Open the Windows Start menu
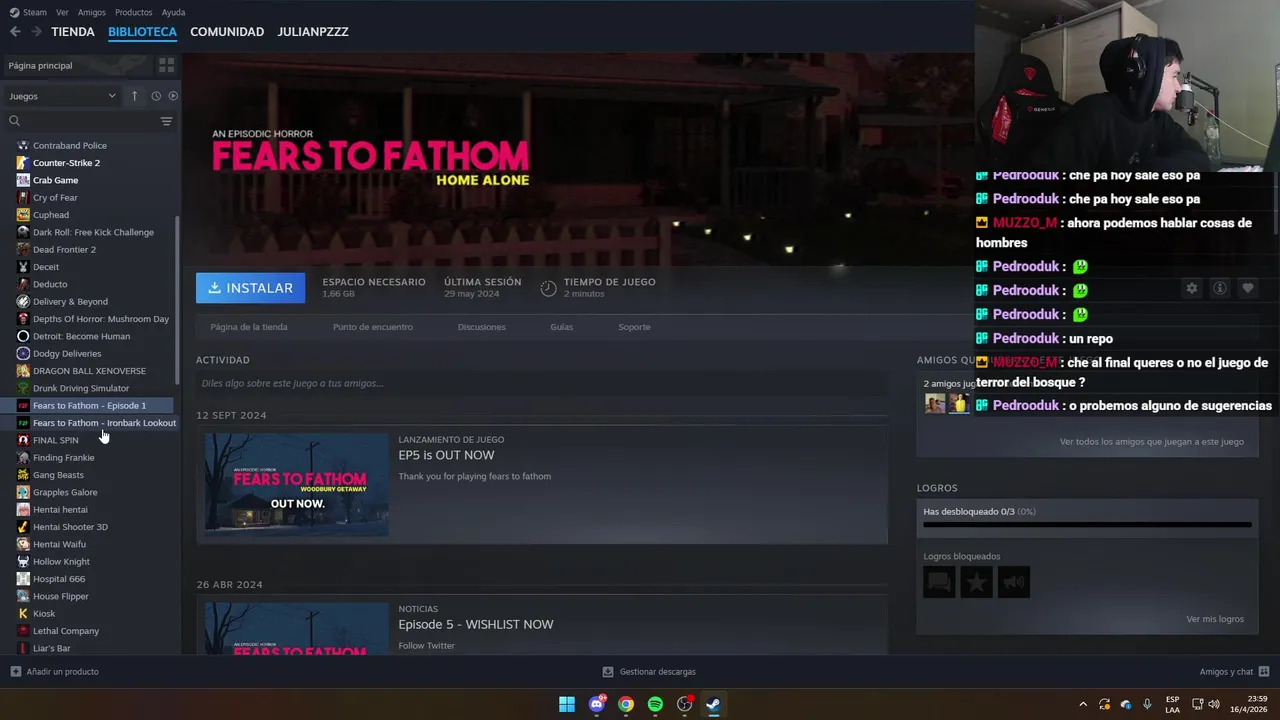Viewport: 1280px width, 720px height. (567, 704)
